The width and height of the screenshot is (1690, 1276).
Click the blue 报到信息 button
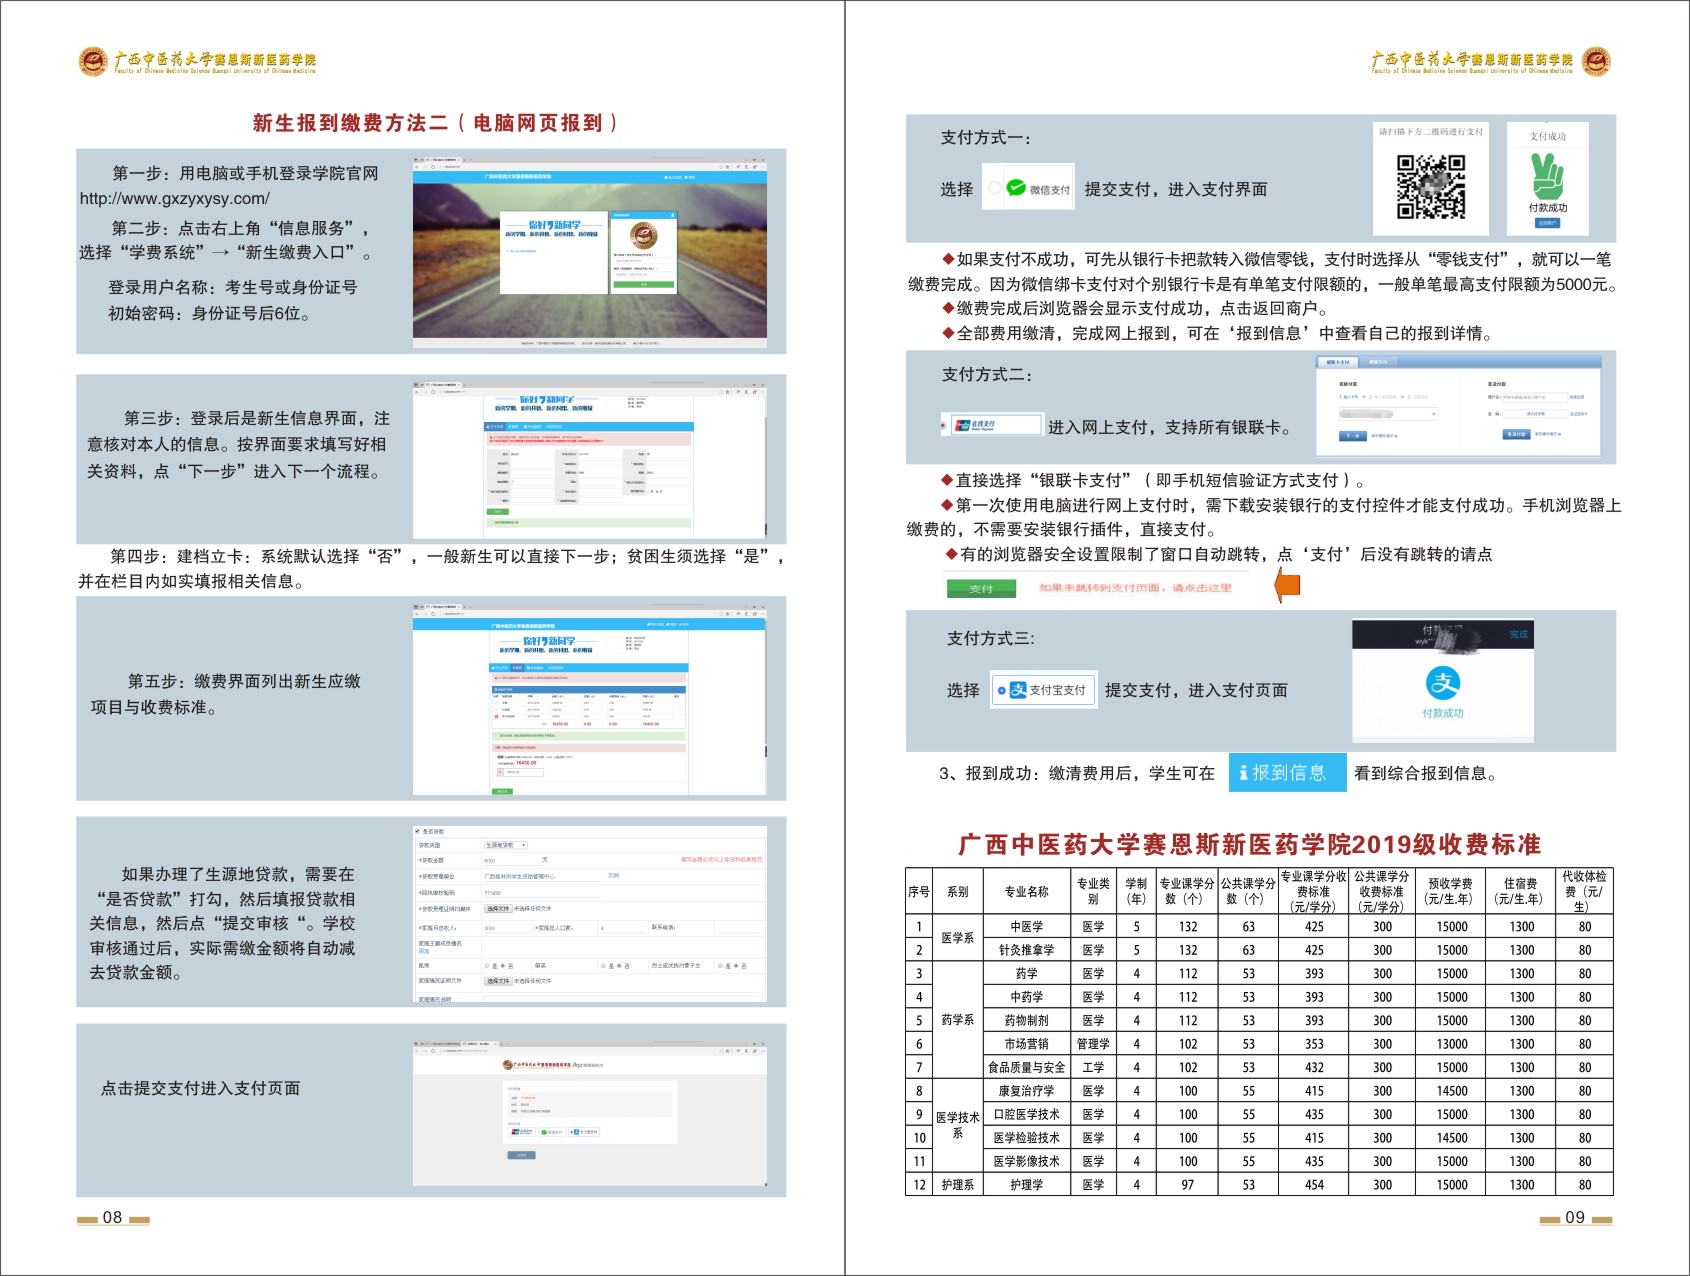(x=1286, y=773)
